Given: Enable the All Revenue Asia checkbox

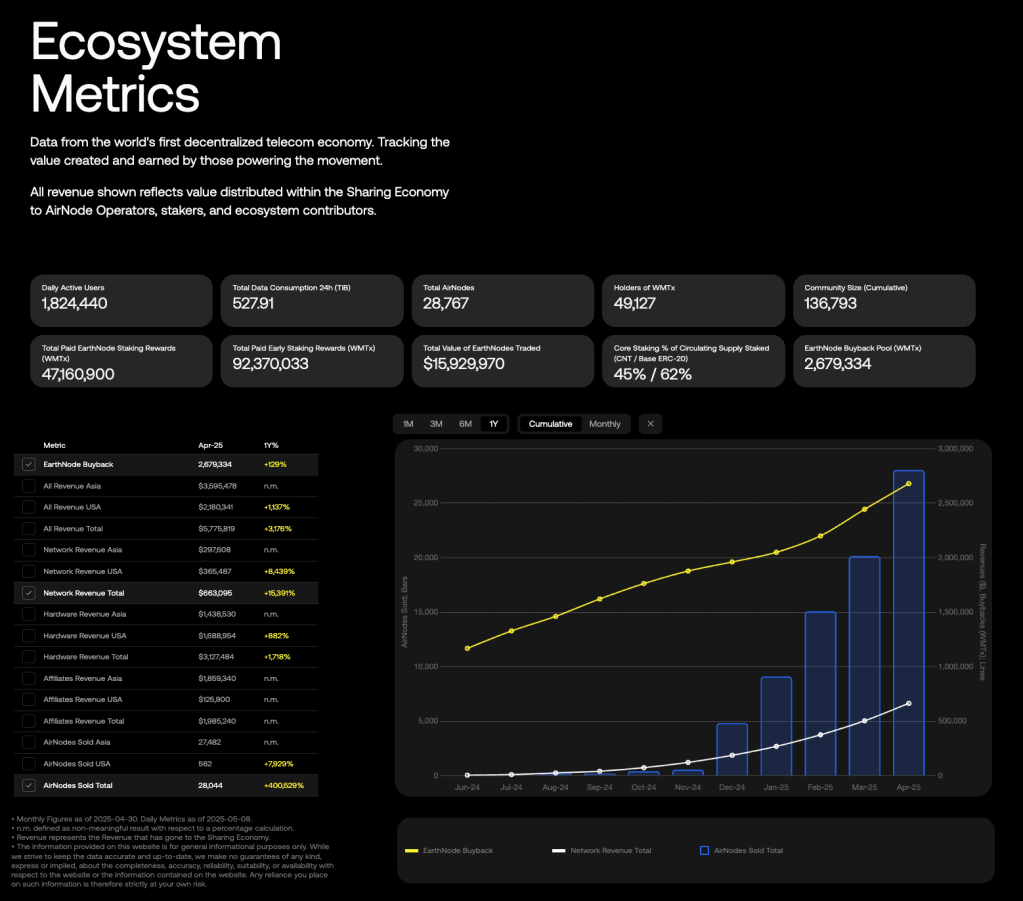Looking at the screenshot, I should tap(29, 486).
